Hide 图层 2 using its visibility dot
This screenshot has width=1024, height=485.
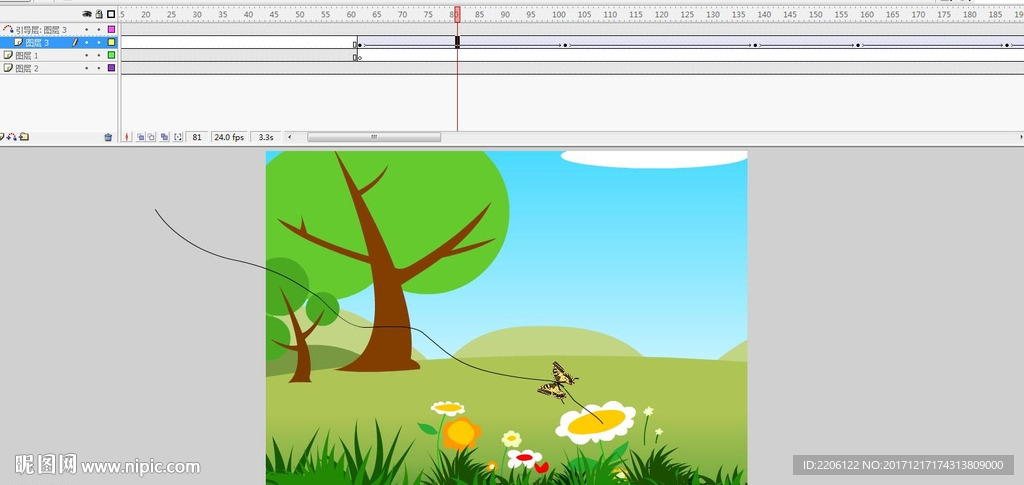(x=86, y=68)
